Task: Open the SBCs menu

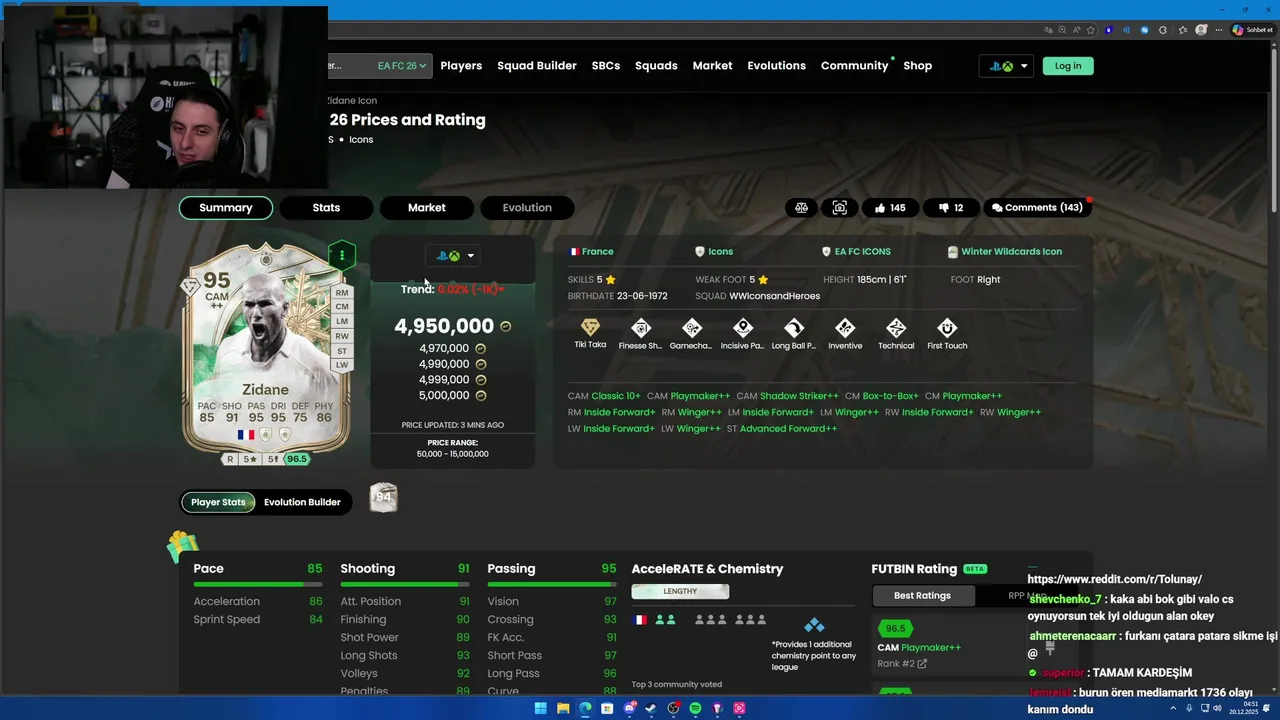Action: [x=606, y=66]
